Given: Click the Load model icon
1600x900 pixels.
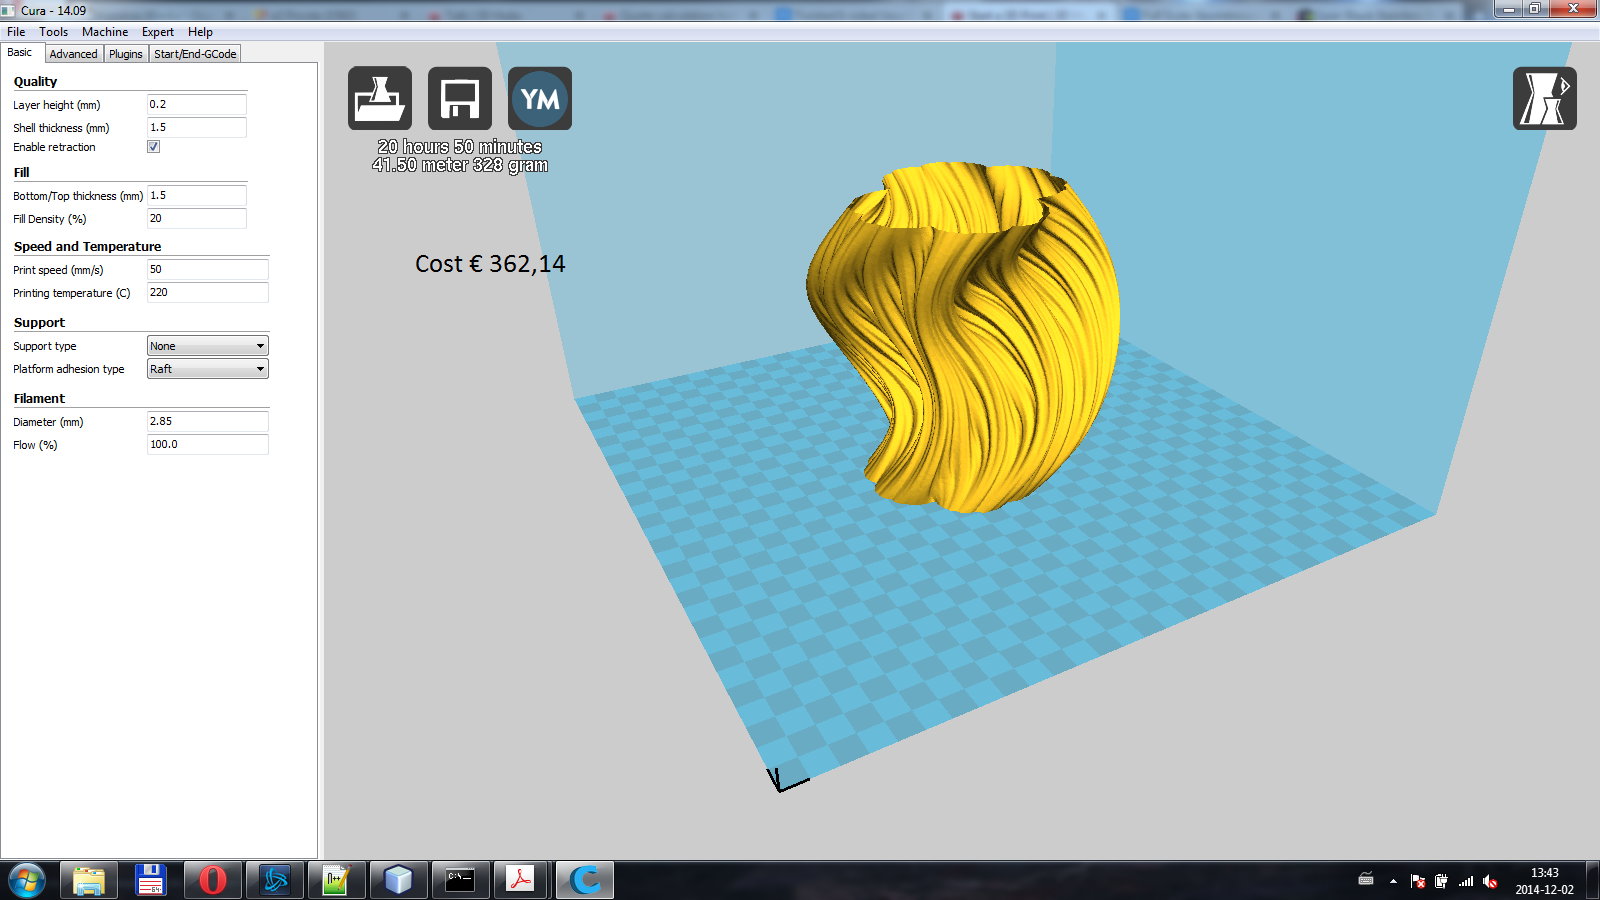Looking at the screenshot, I should 379,98.
